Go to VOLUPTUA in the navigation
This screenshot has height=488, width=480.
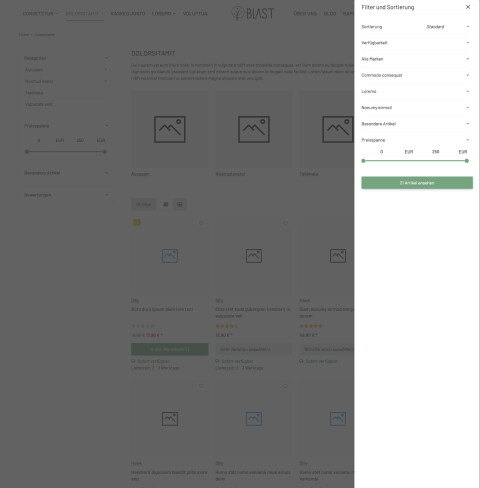point(195,14)
